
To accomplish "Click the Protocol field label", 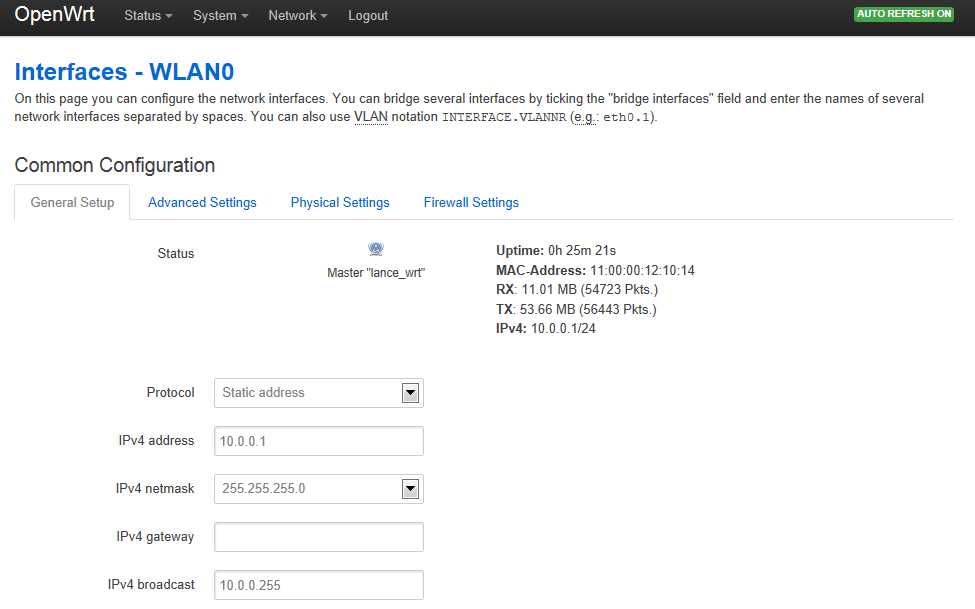I will 170,393.
